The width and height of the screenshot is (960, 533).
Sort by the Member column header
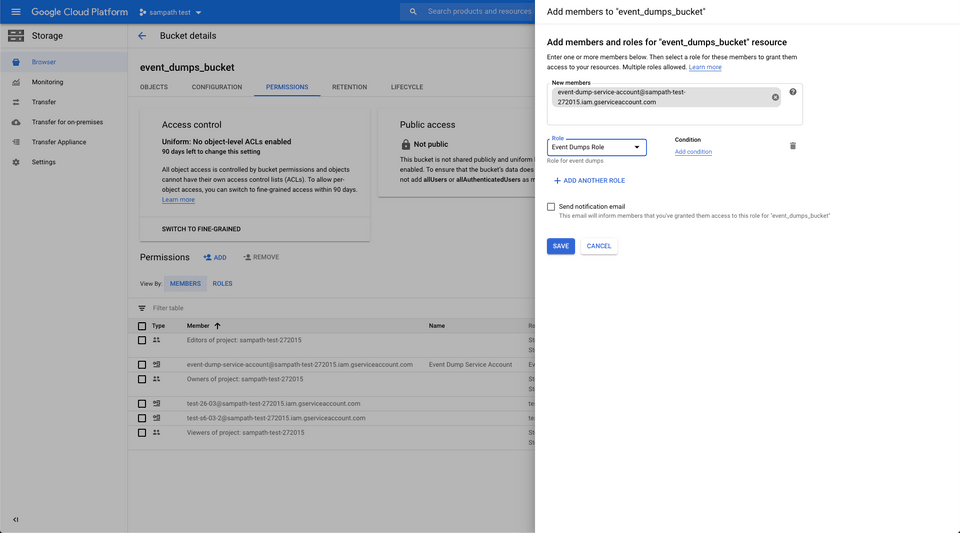tap(203, 326)
